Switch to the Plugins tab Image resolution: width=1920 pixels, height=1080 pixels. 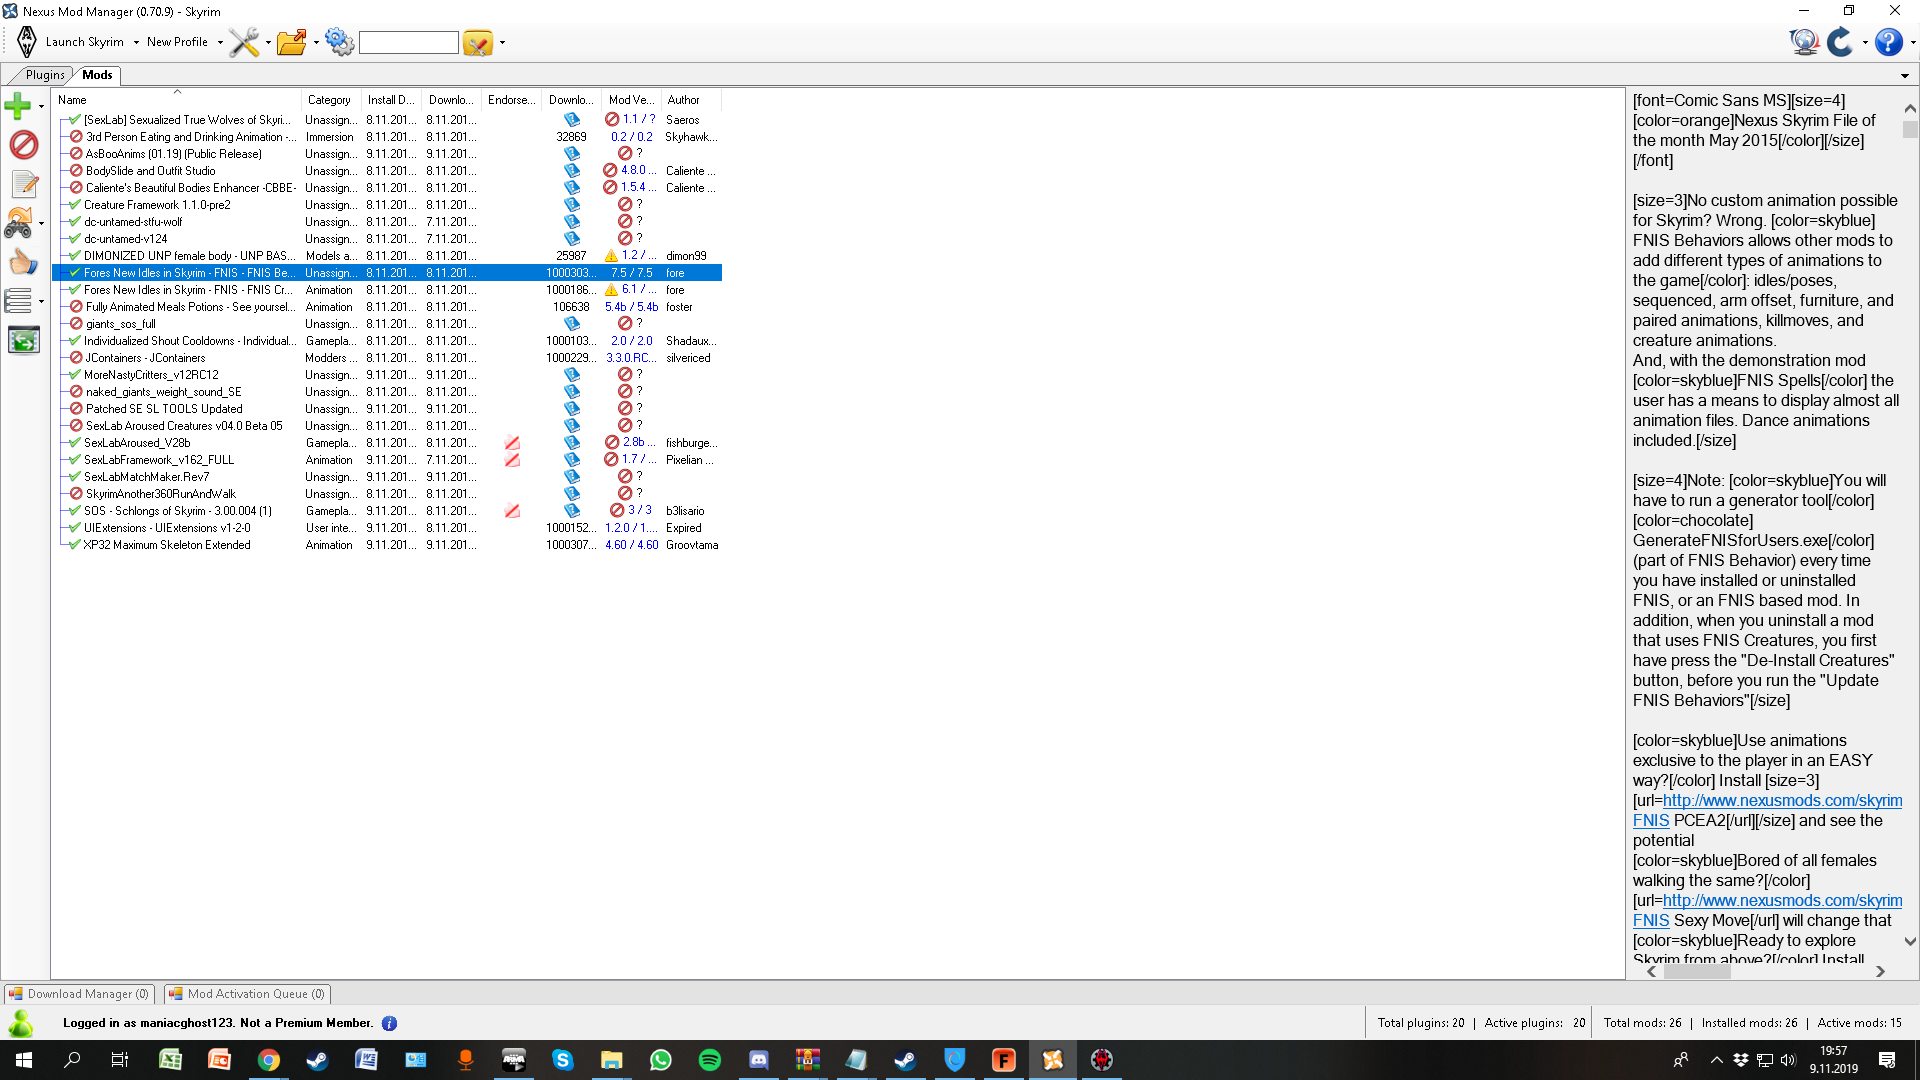(45, 75)
